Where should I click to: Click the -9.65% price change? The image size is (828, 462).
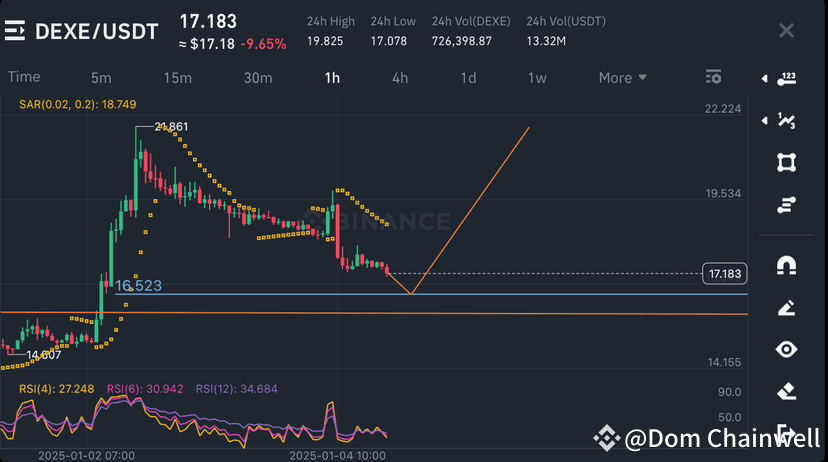pos(264,44)
